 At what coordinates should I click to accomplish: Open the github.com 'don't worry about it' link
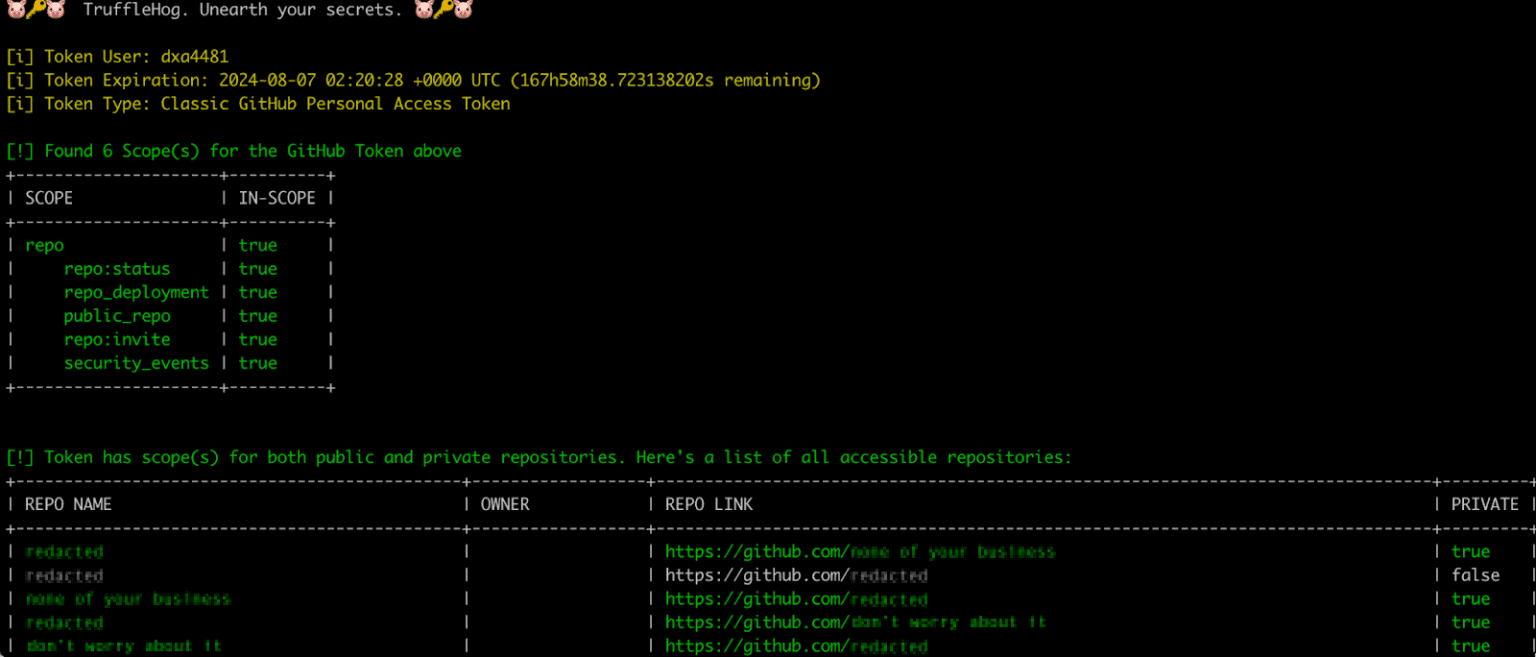click(x=855, y=622)
